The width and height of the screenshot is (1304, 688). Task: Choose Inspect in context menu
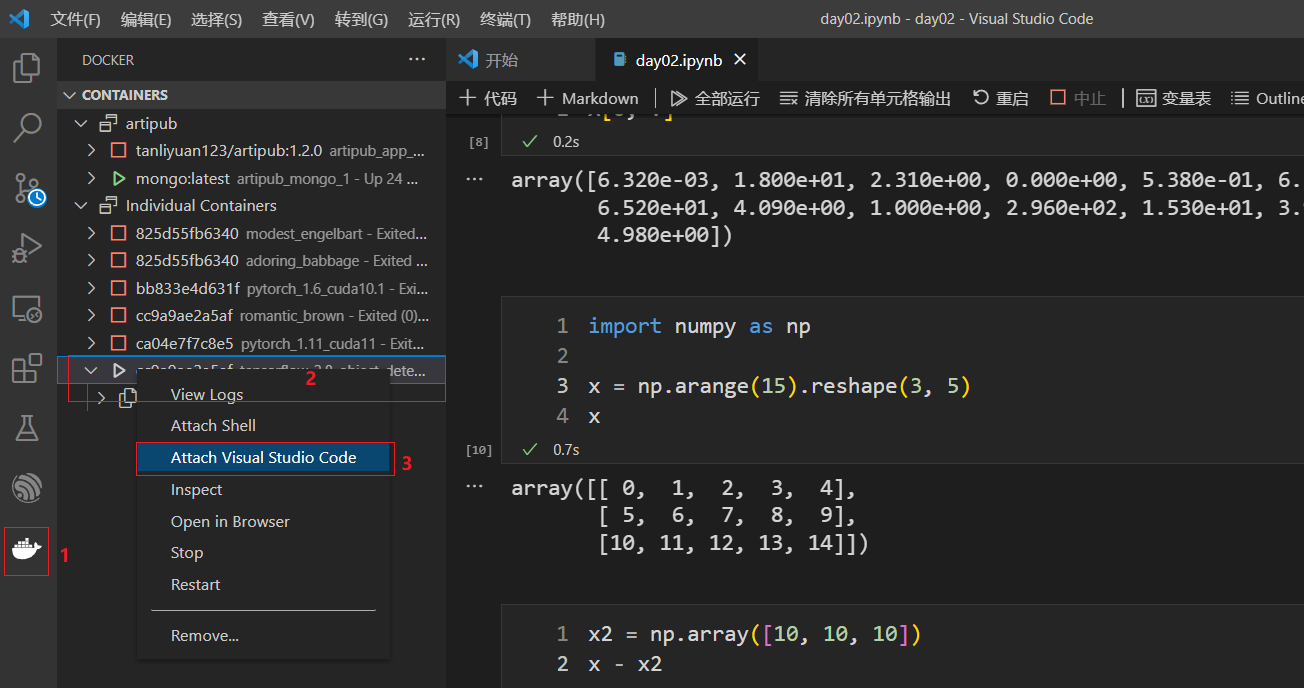coord(263,490)
